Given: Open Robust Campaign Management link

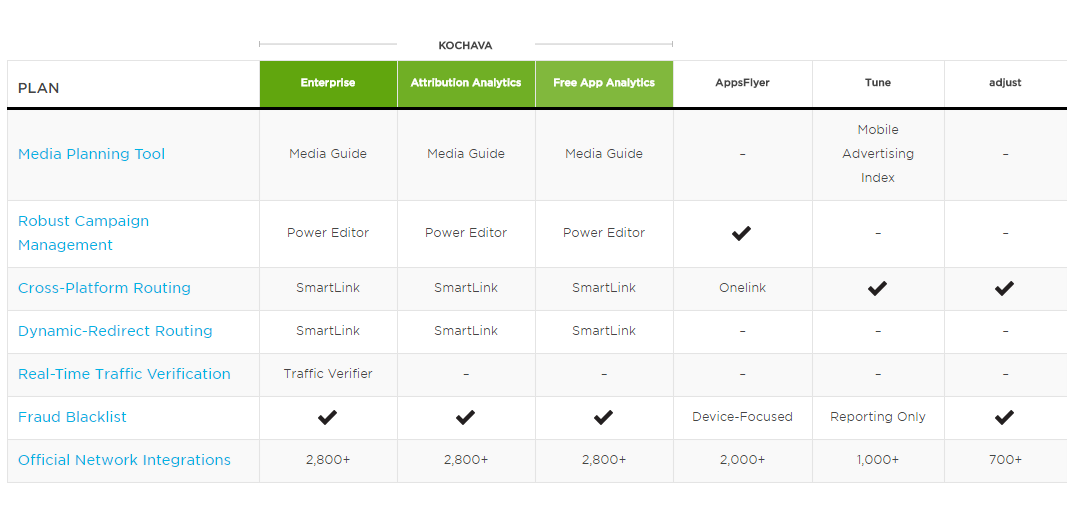Looking at the screenshot, I should tap(83, 233).
